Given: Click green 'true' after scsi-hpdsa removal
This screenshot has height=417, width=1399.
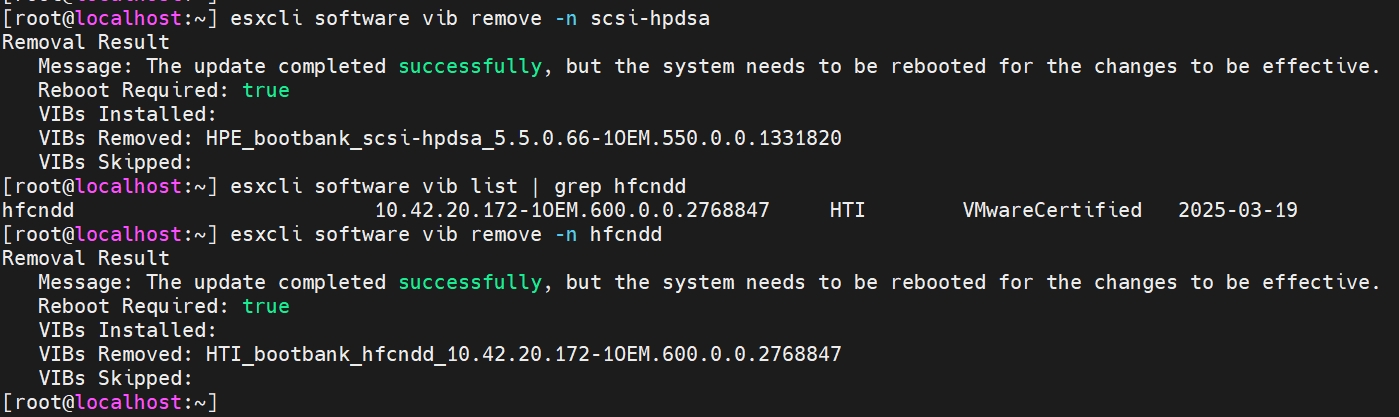Looking at the screenshot, I should tap(265, 90).
